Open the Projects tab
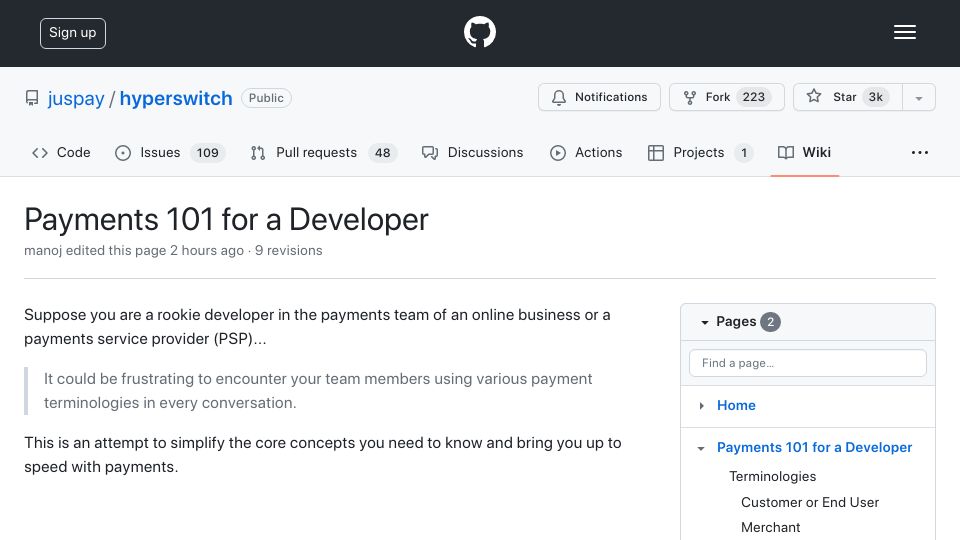The height and width of the screenshot is (540, 960). coord(700,152)
